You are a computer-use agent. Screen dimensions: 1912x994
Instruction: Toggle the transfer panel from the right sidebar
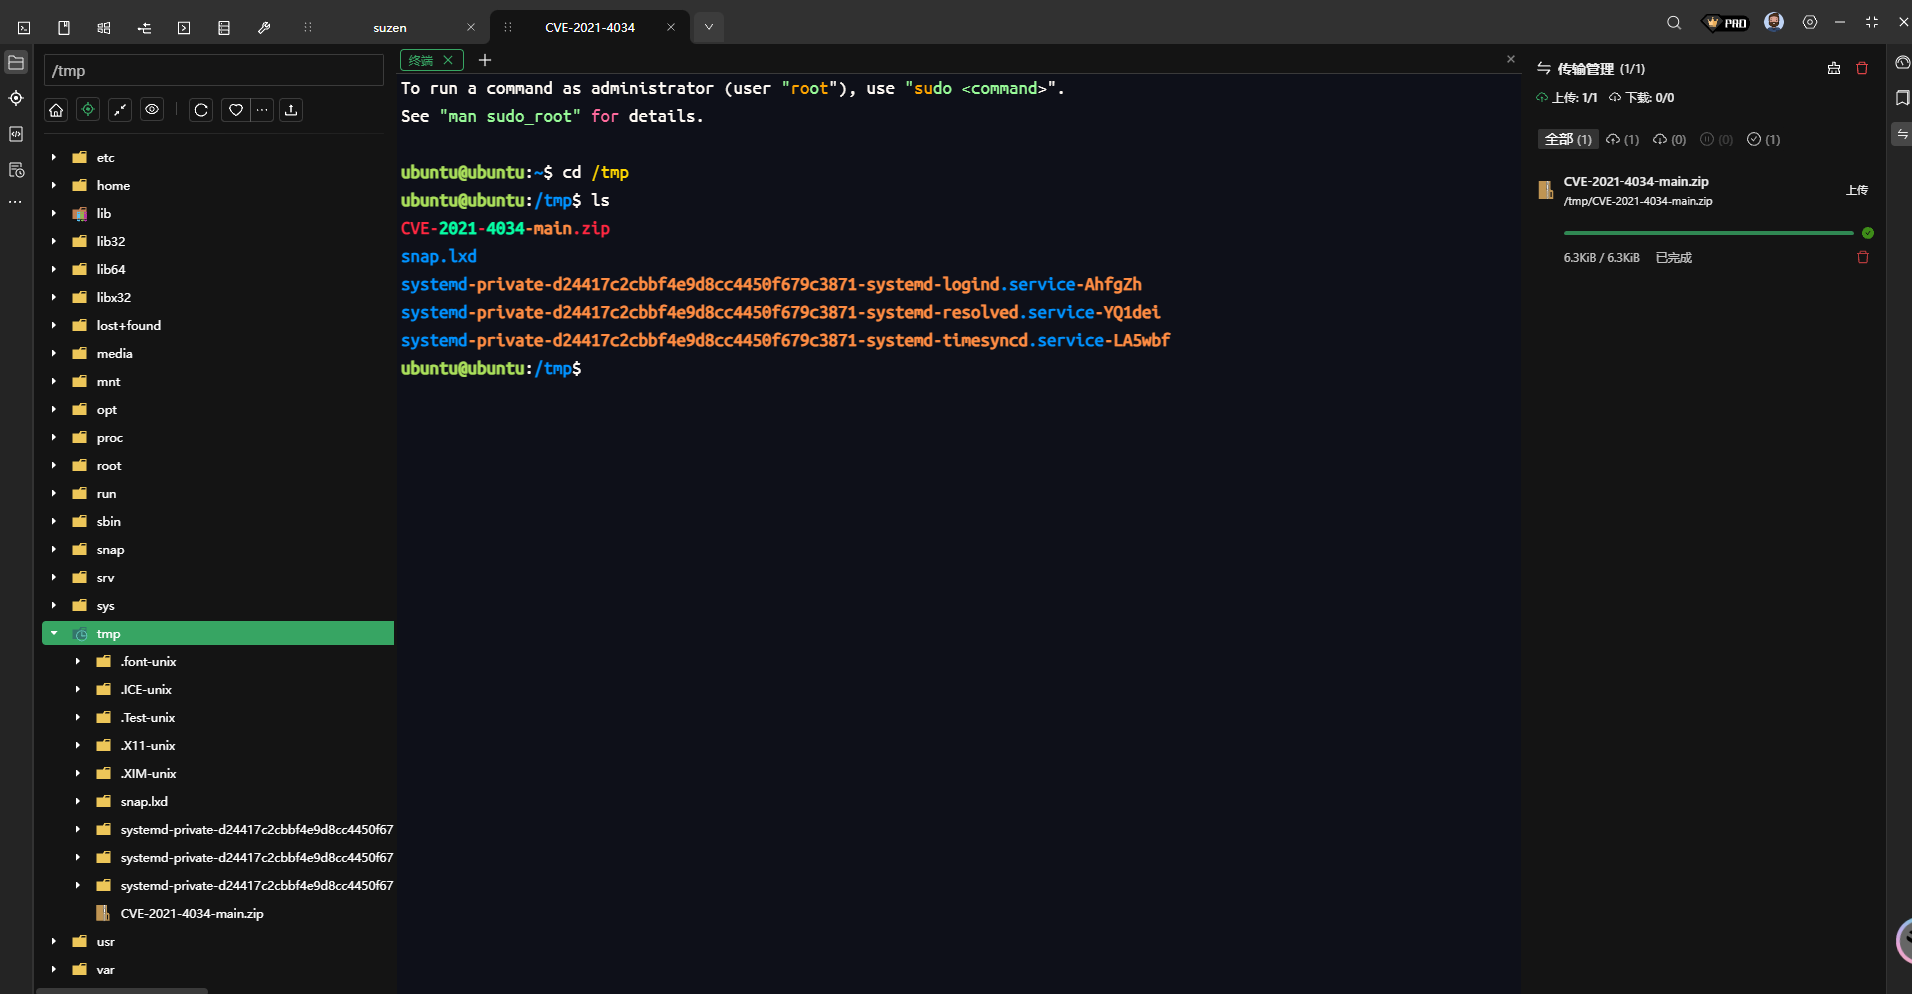tap(1901, 134)
